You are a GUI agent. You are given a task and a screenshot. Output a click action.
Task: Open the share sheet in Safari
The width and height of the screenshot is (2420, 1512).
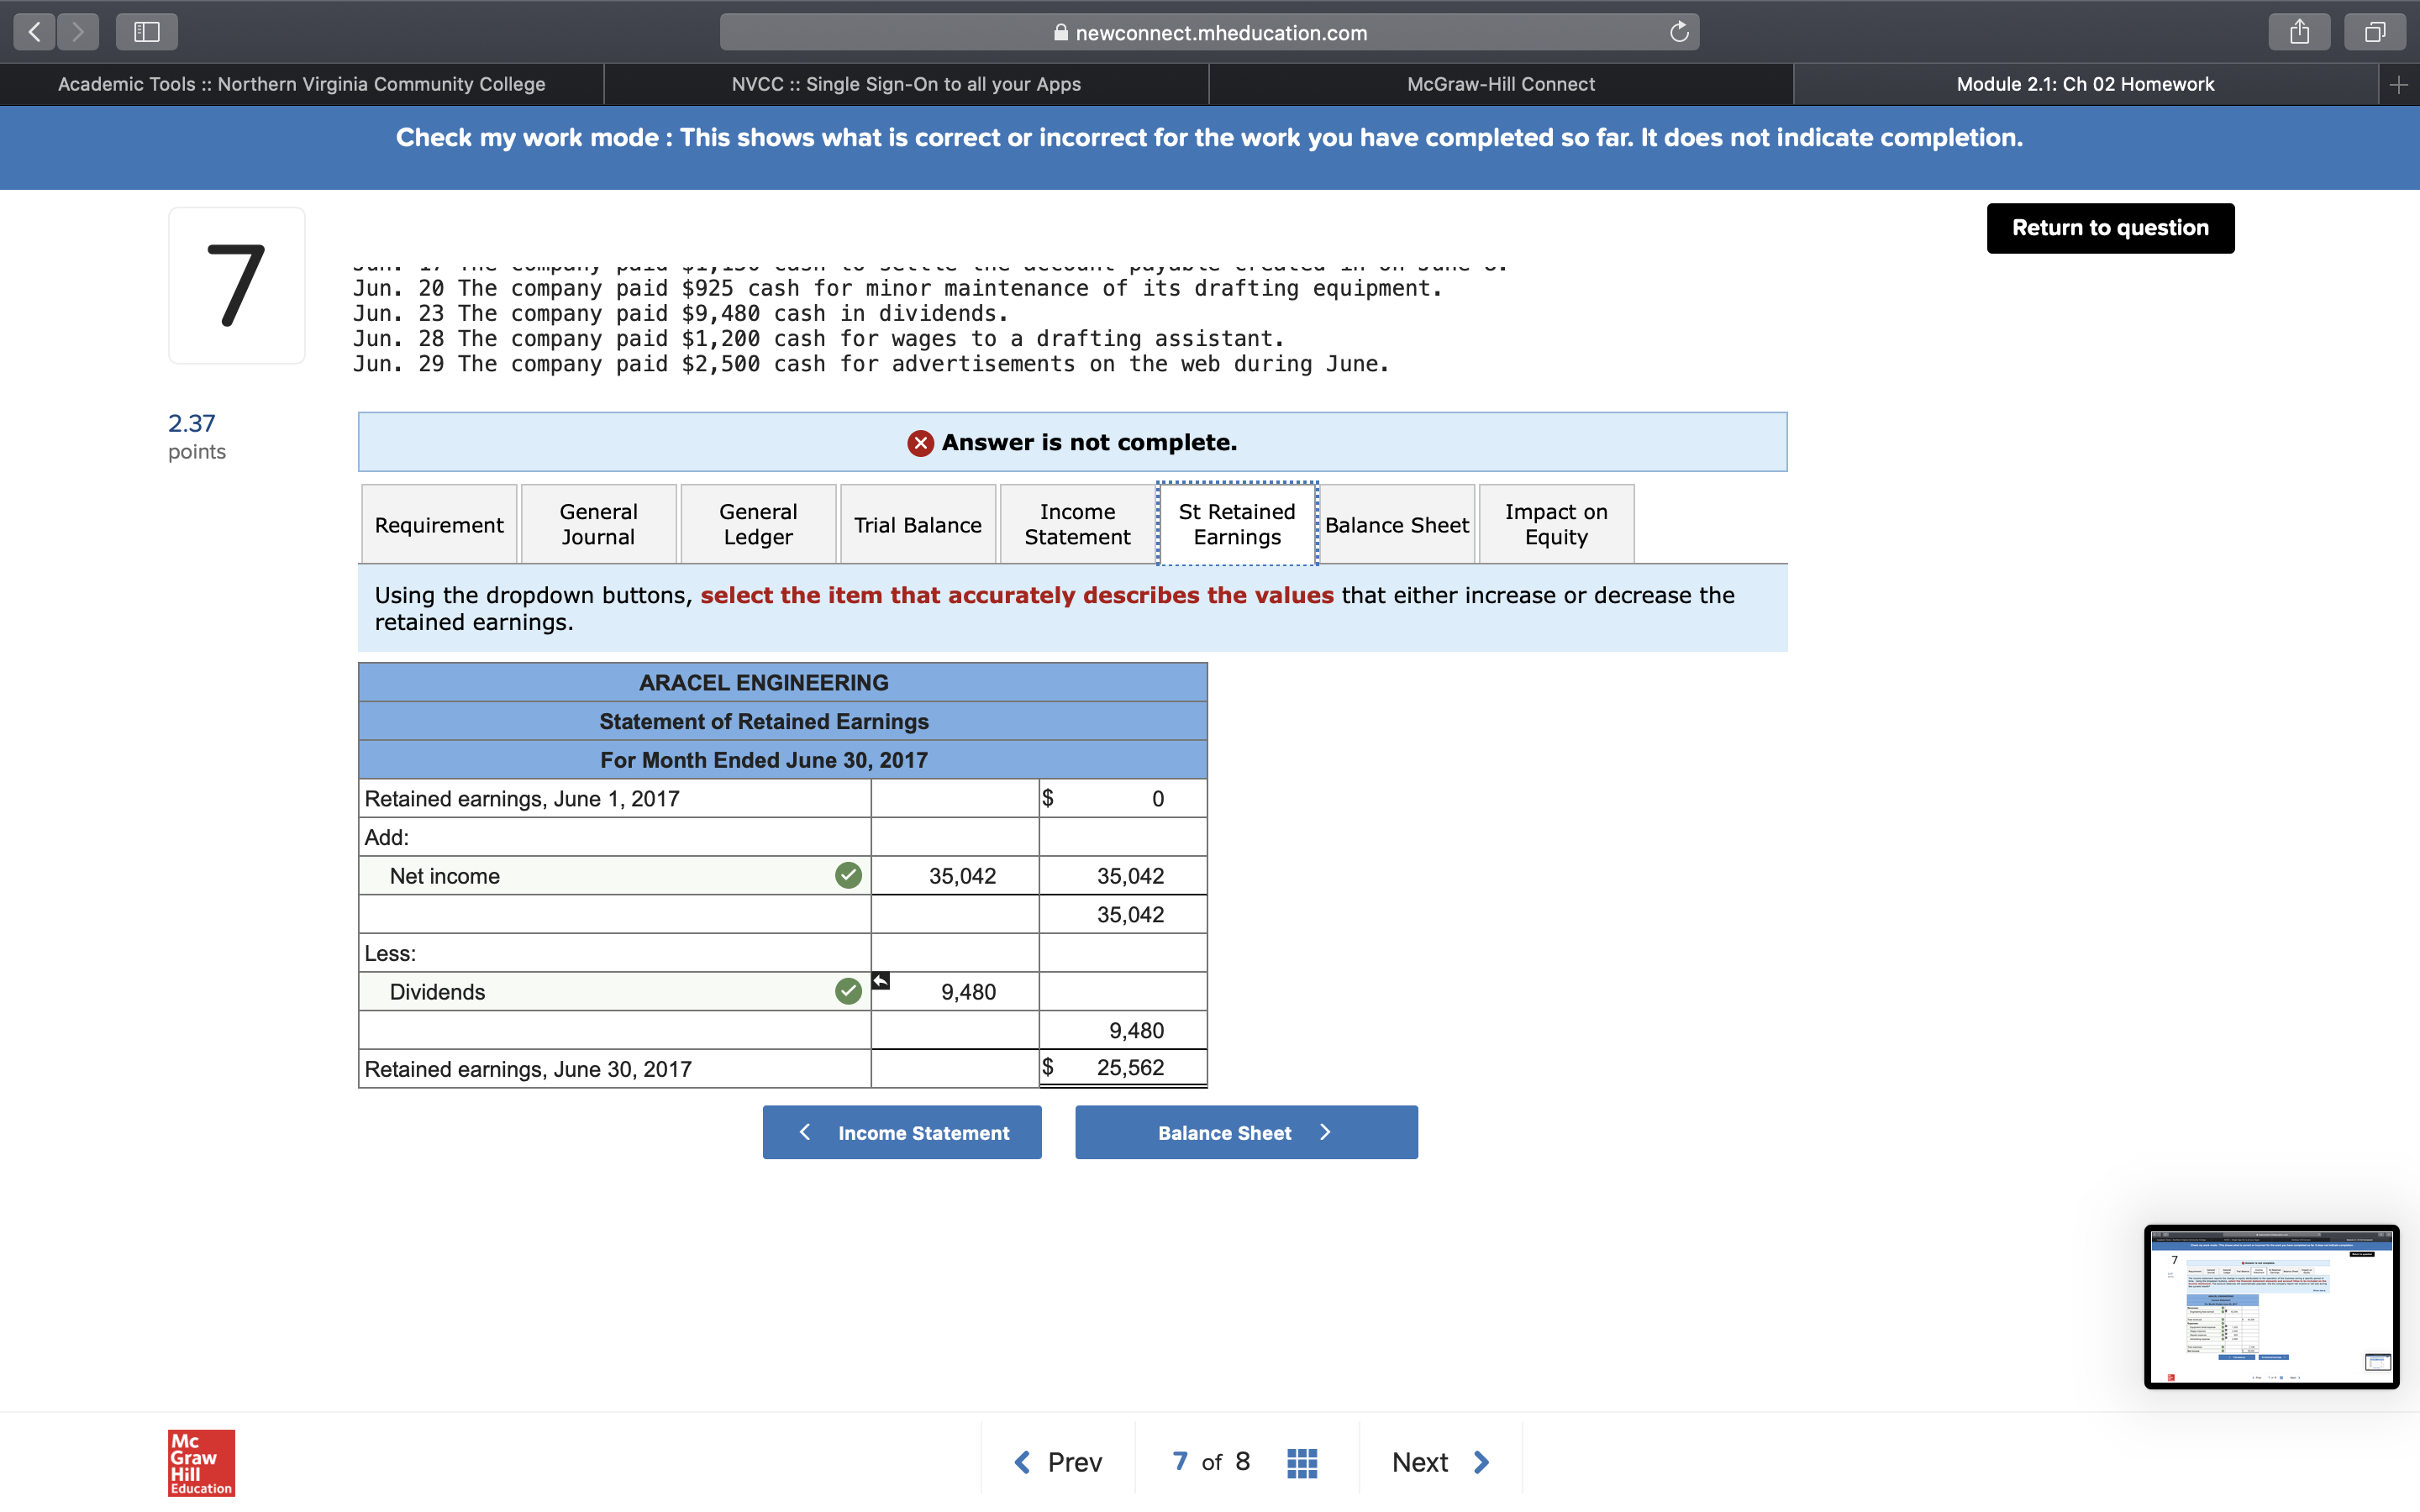click(2300, 31)
